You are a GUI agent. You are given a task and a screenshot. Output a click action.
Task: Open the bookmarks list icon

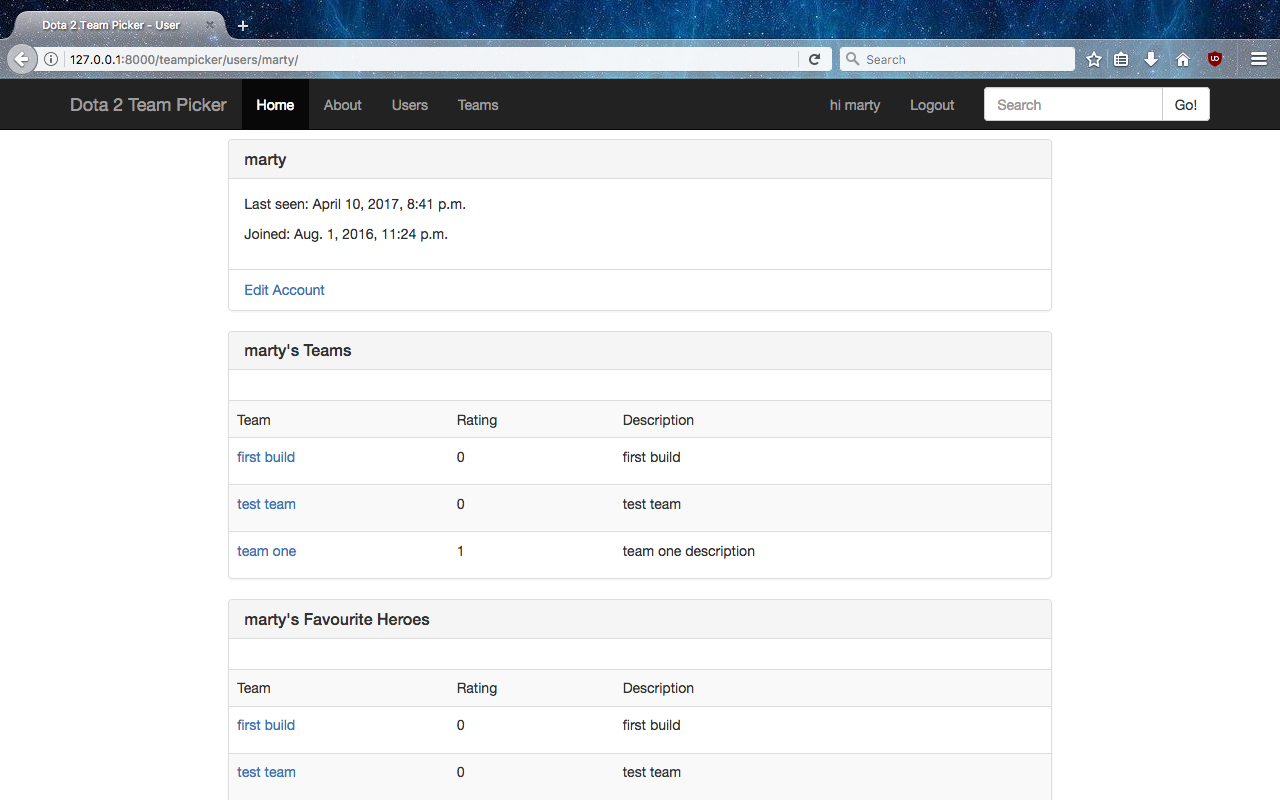tap(1121, 60)
